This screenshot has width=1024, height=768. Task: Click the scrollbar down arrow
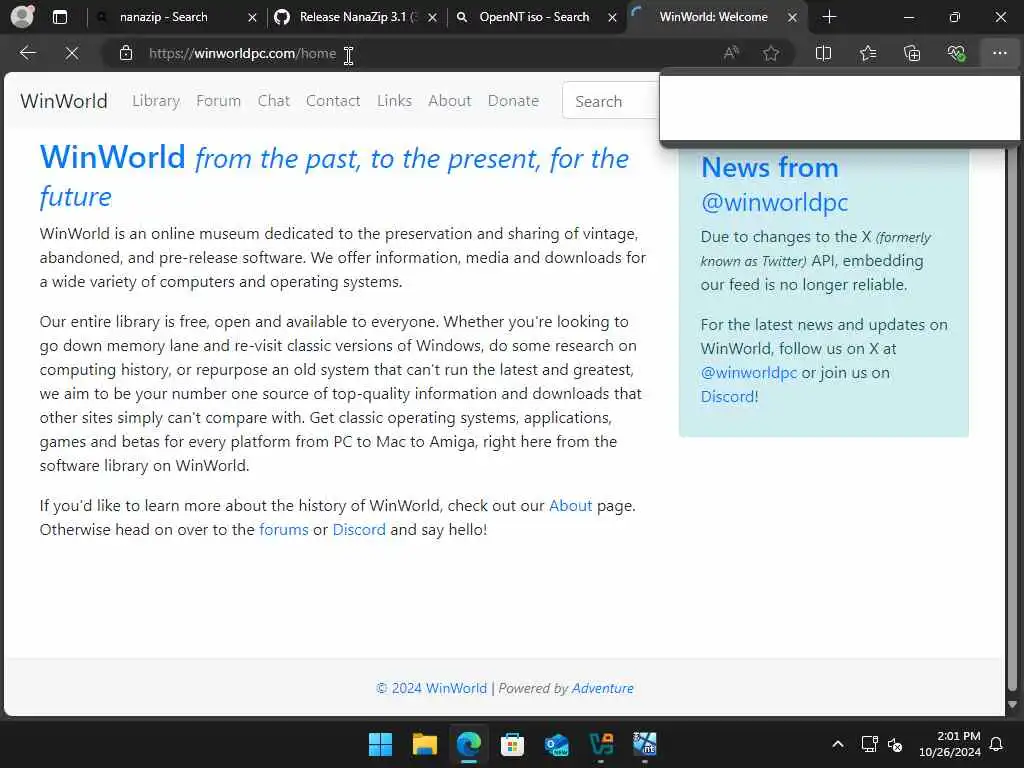coord(1012,705)
